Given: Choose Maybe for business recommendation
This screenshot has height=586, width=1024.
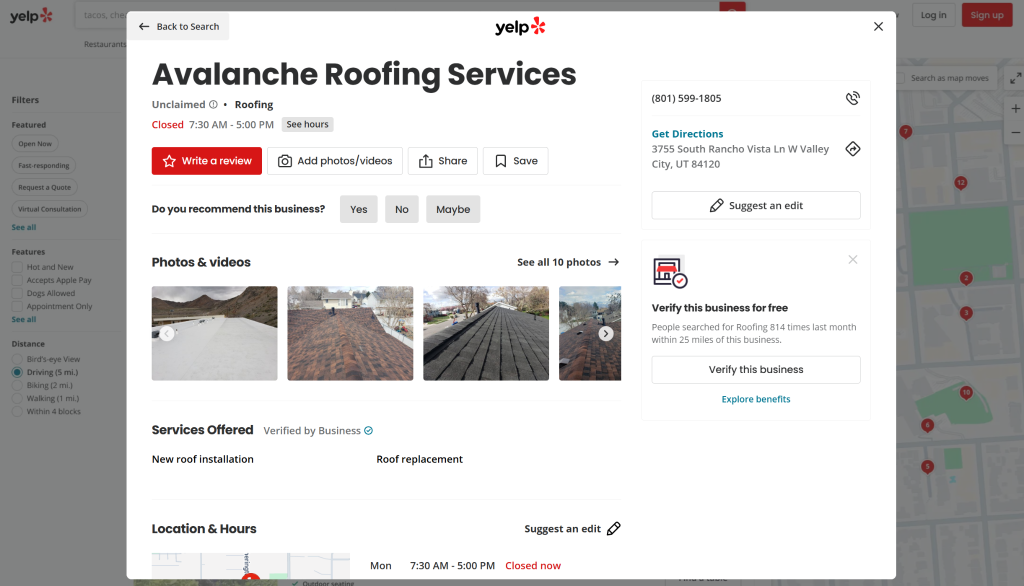Looking at the screenshot, I should click(x=453, y=210).
